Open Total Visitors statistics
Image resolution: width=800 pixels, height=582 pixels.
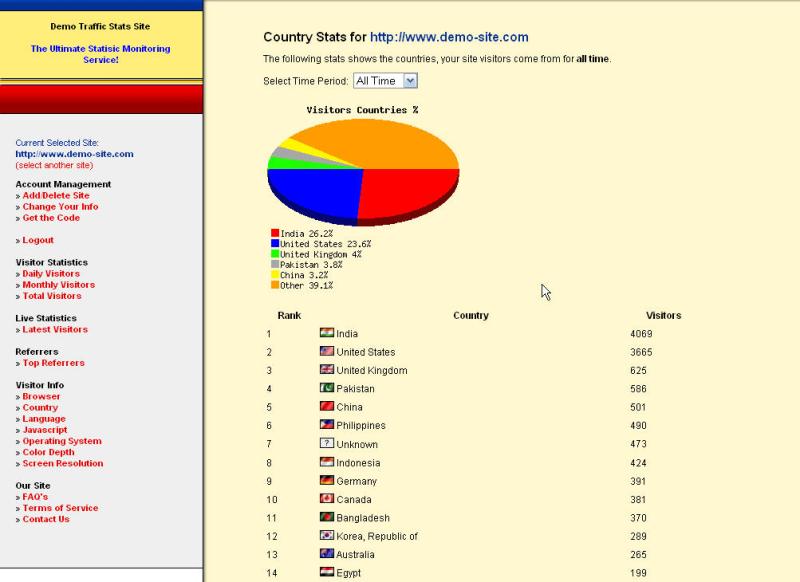(x=52, y=296)
